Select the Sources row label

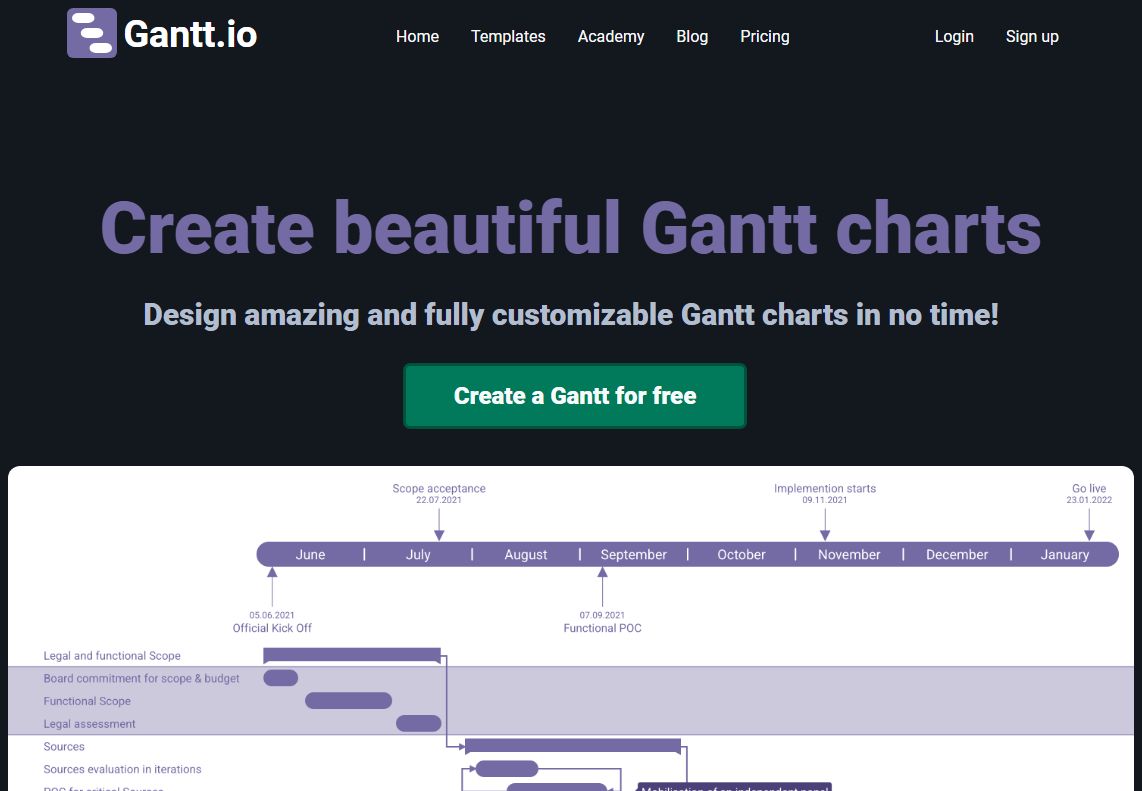tap(64, 746)
